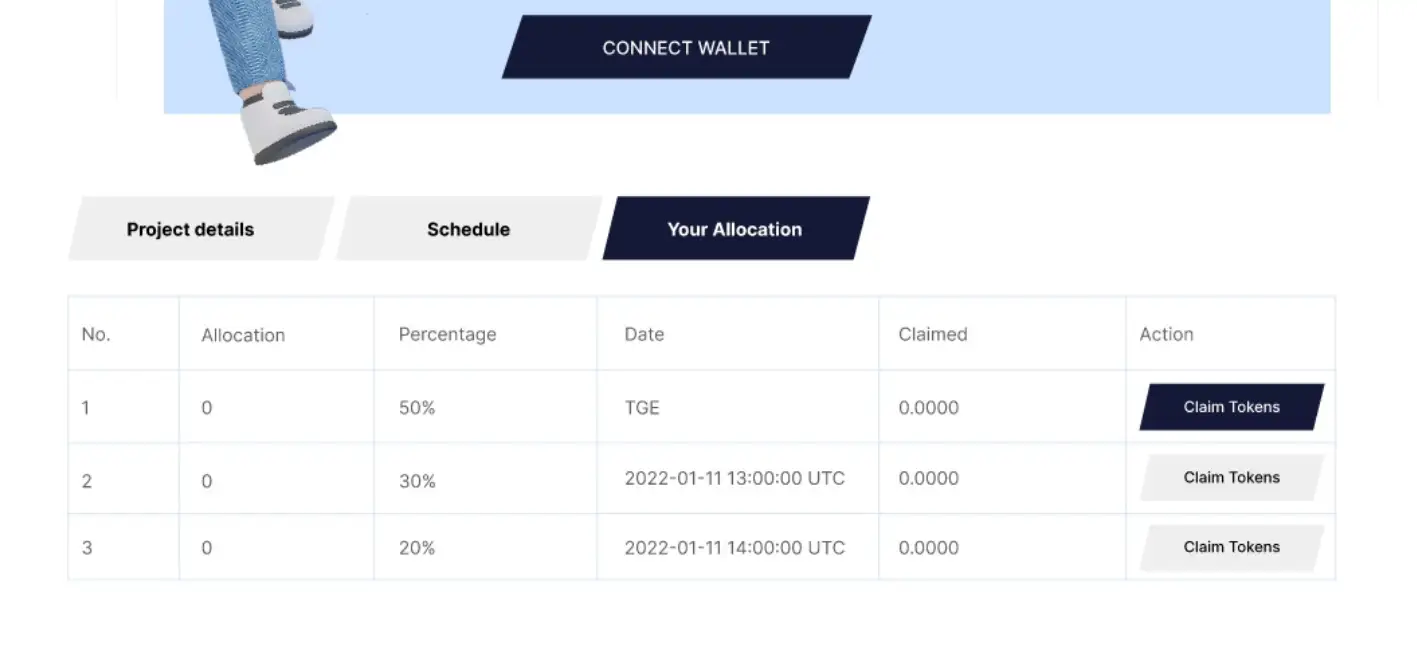Open the Schedule tab

click(468, 229)
